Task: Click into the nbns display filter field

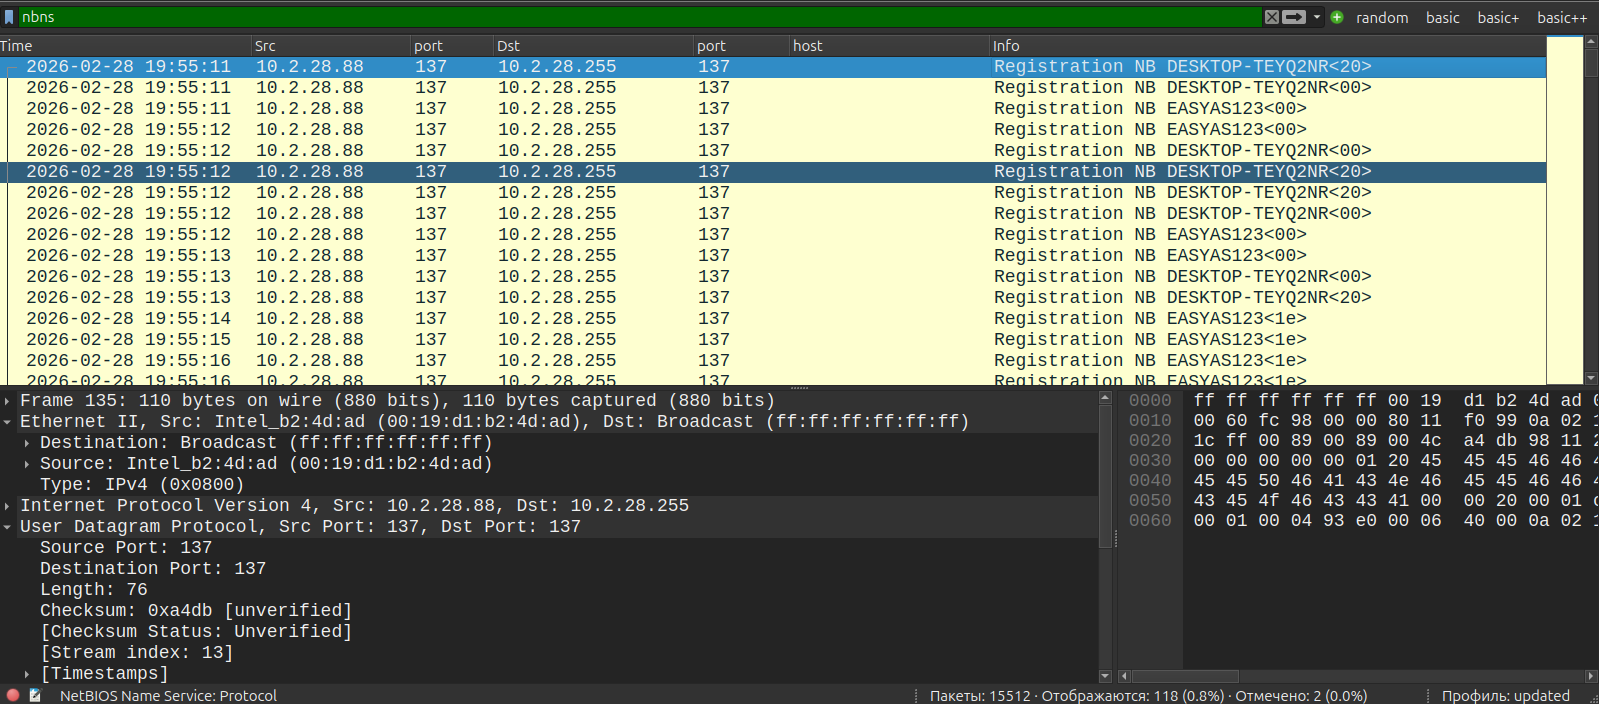Action: pos(640,17)
